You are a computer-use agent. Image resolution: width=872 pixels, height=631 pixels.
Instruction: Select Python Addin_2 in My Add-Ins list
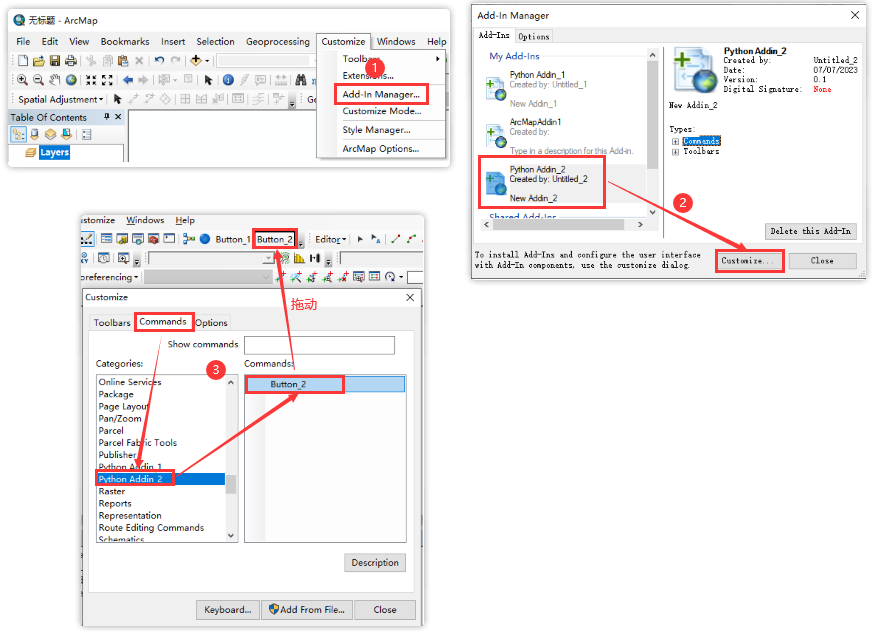[x=563, y=183]
